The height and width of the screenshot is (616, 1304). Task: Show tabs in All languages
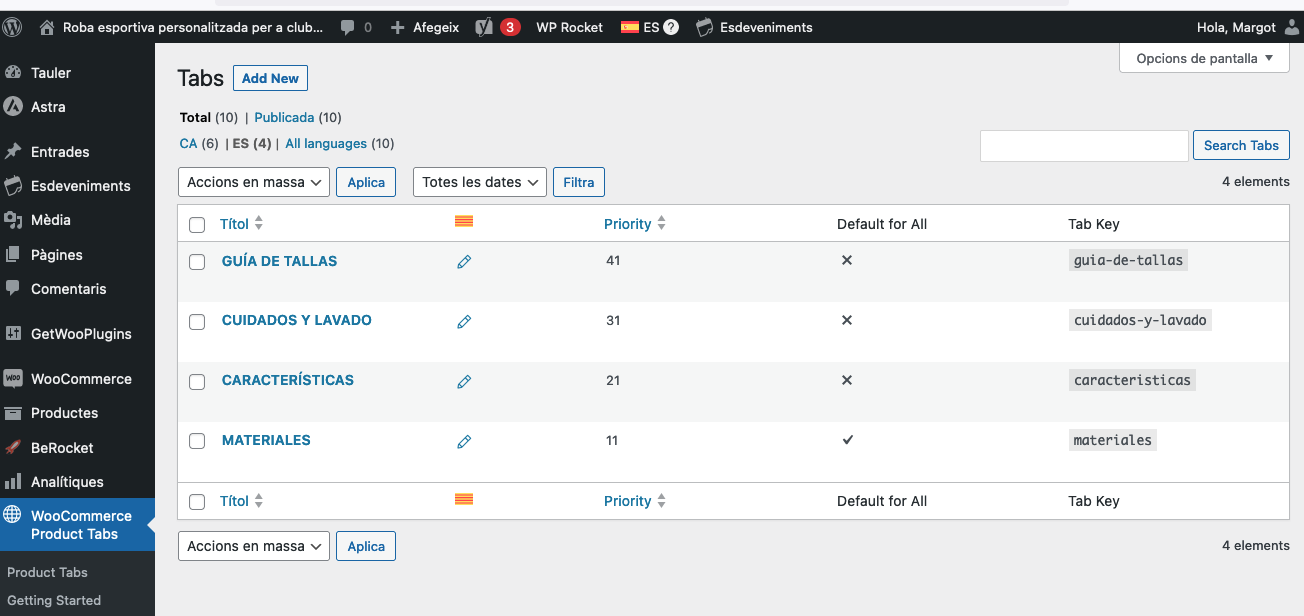click(x=326, y=143)
